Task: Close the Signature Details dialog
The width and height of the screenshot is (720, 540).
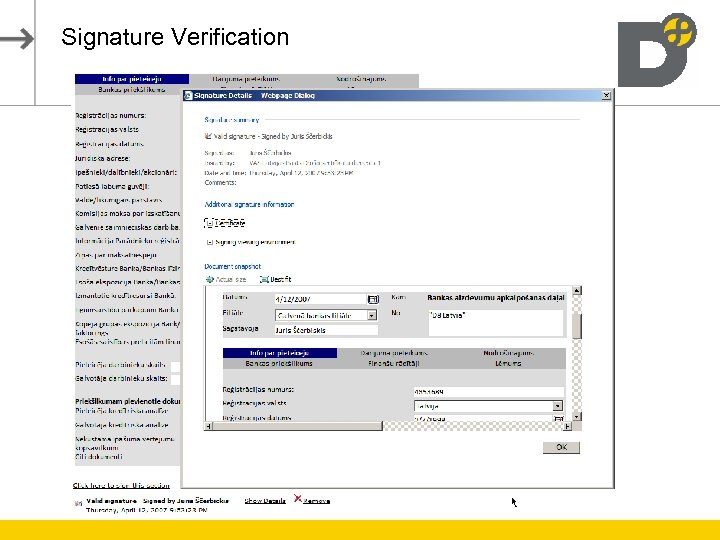Action: tap(606, 96)
